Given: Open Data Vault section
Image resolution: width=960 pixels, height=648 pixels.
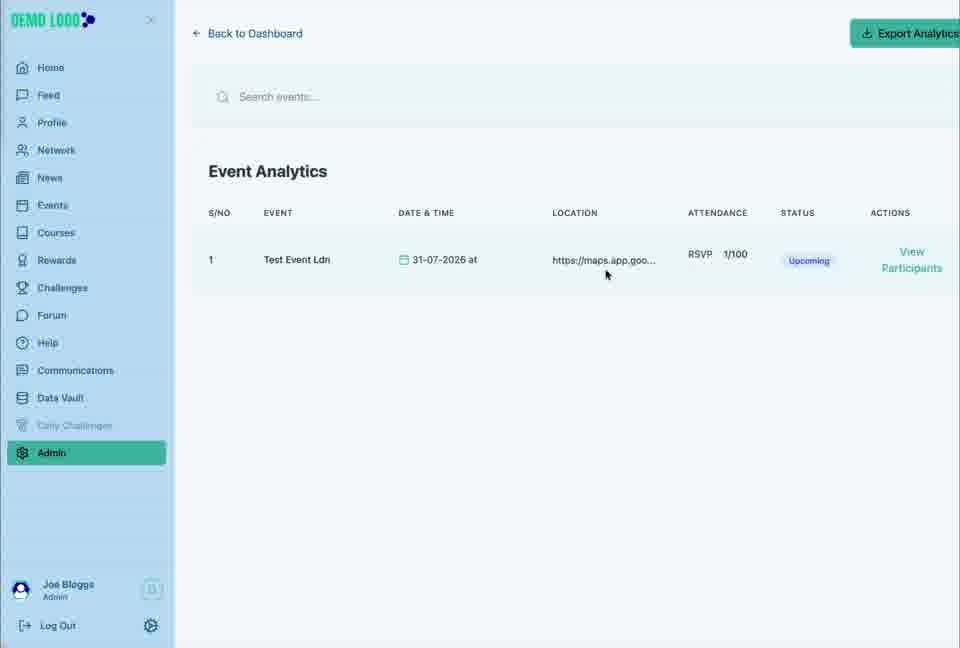Looking at the screenshot, I should 86,398.
